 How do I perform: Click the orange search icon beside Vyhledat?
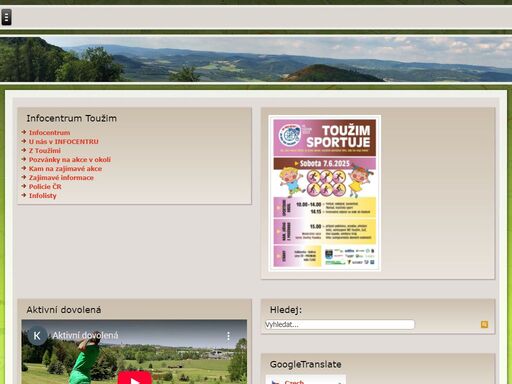[484, 324]
